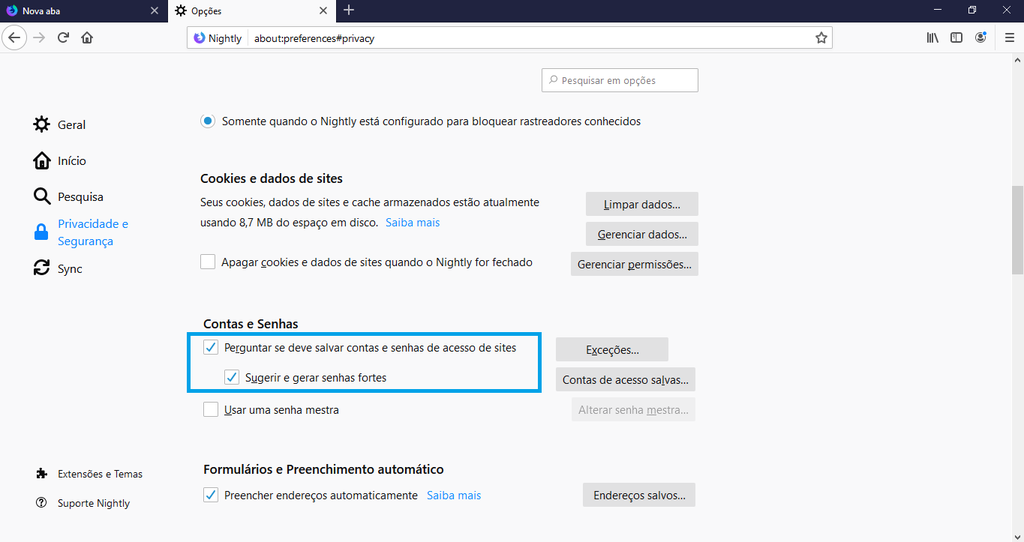This screenshot has width=1024, height=542.
Task: Select the Opções tab
Action: pos(251,11)
